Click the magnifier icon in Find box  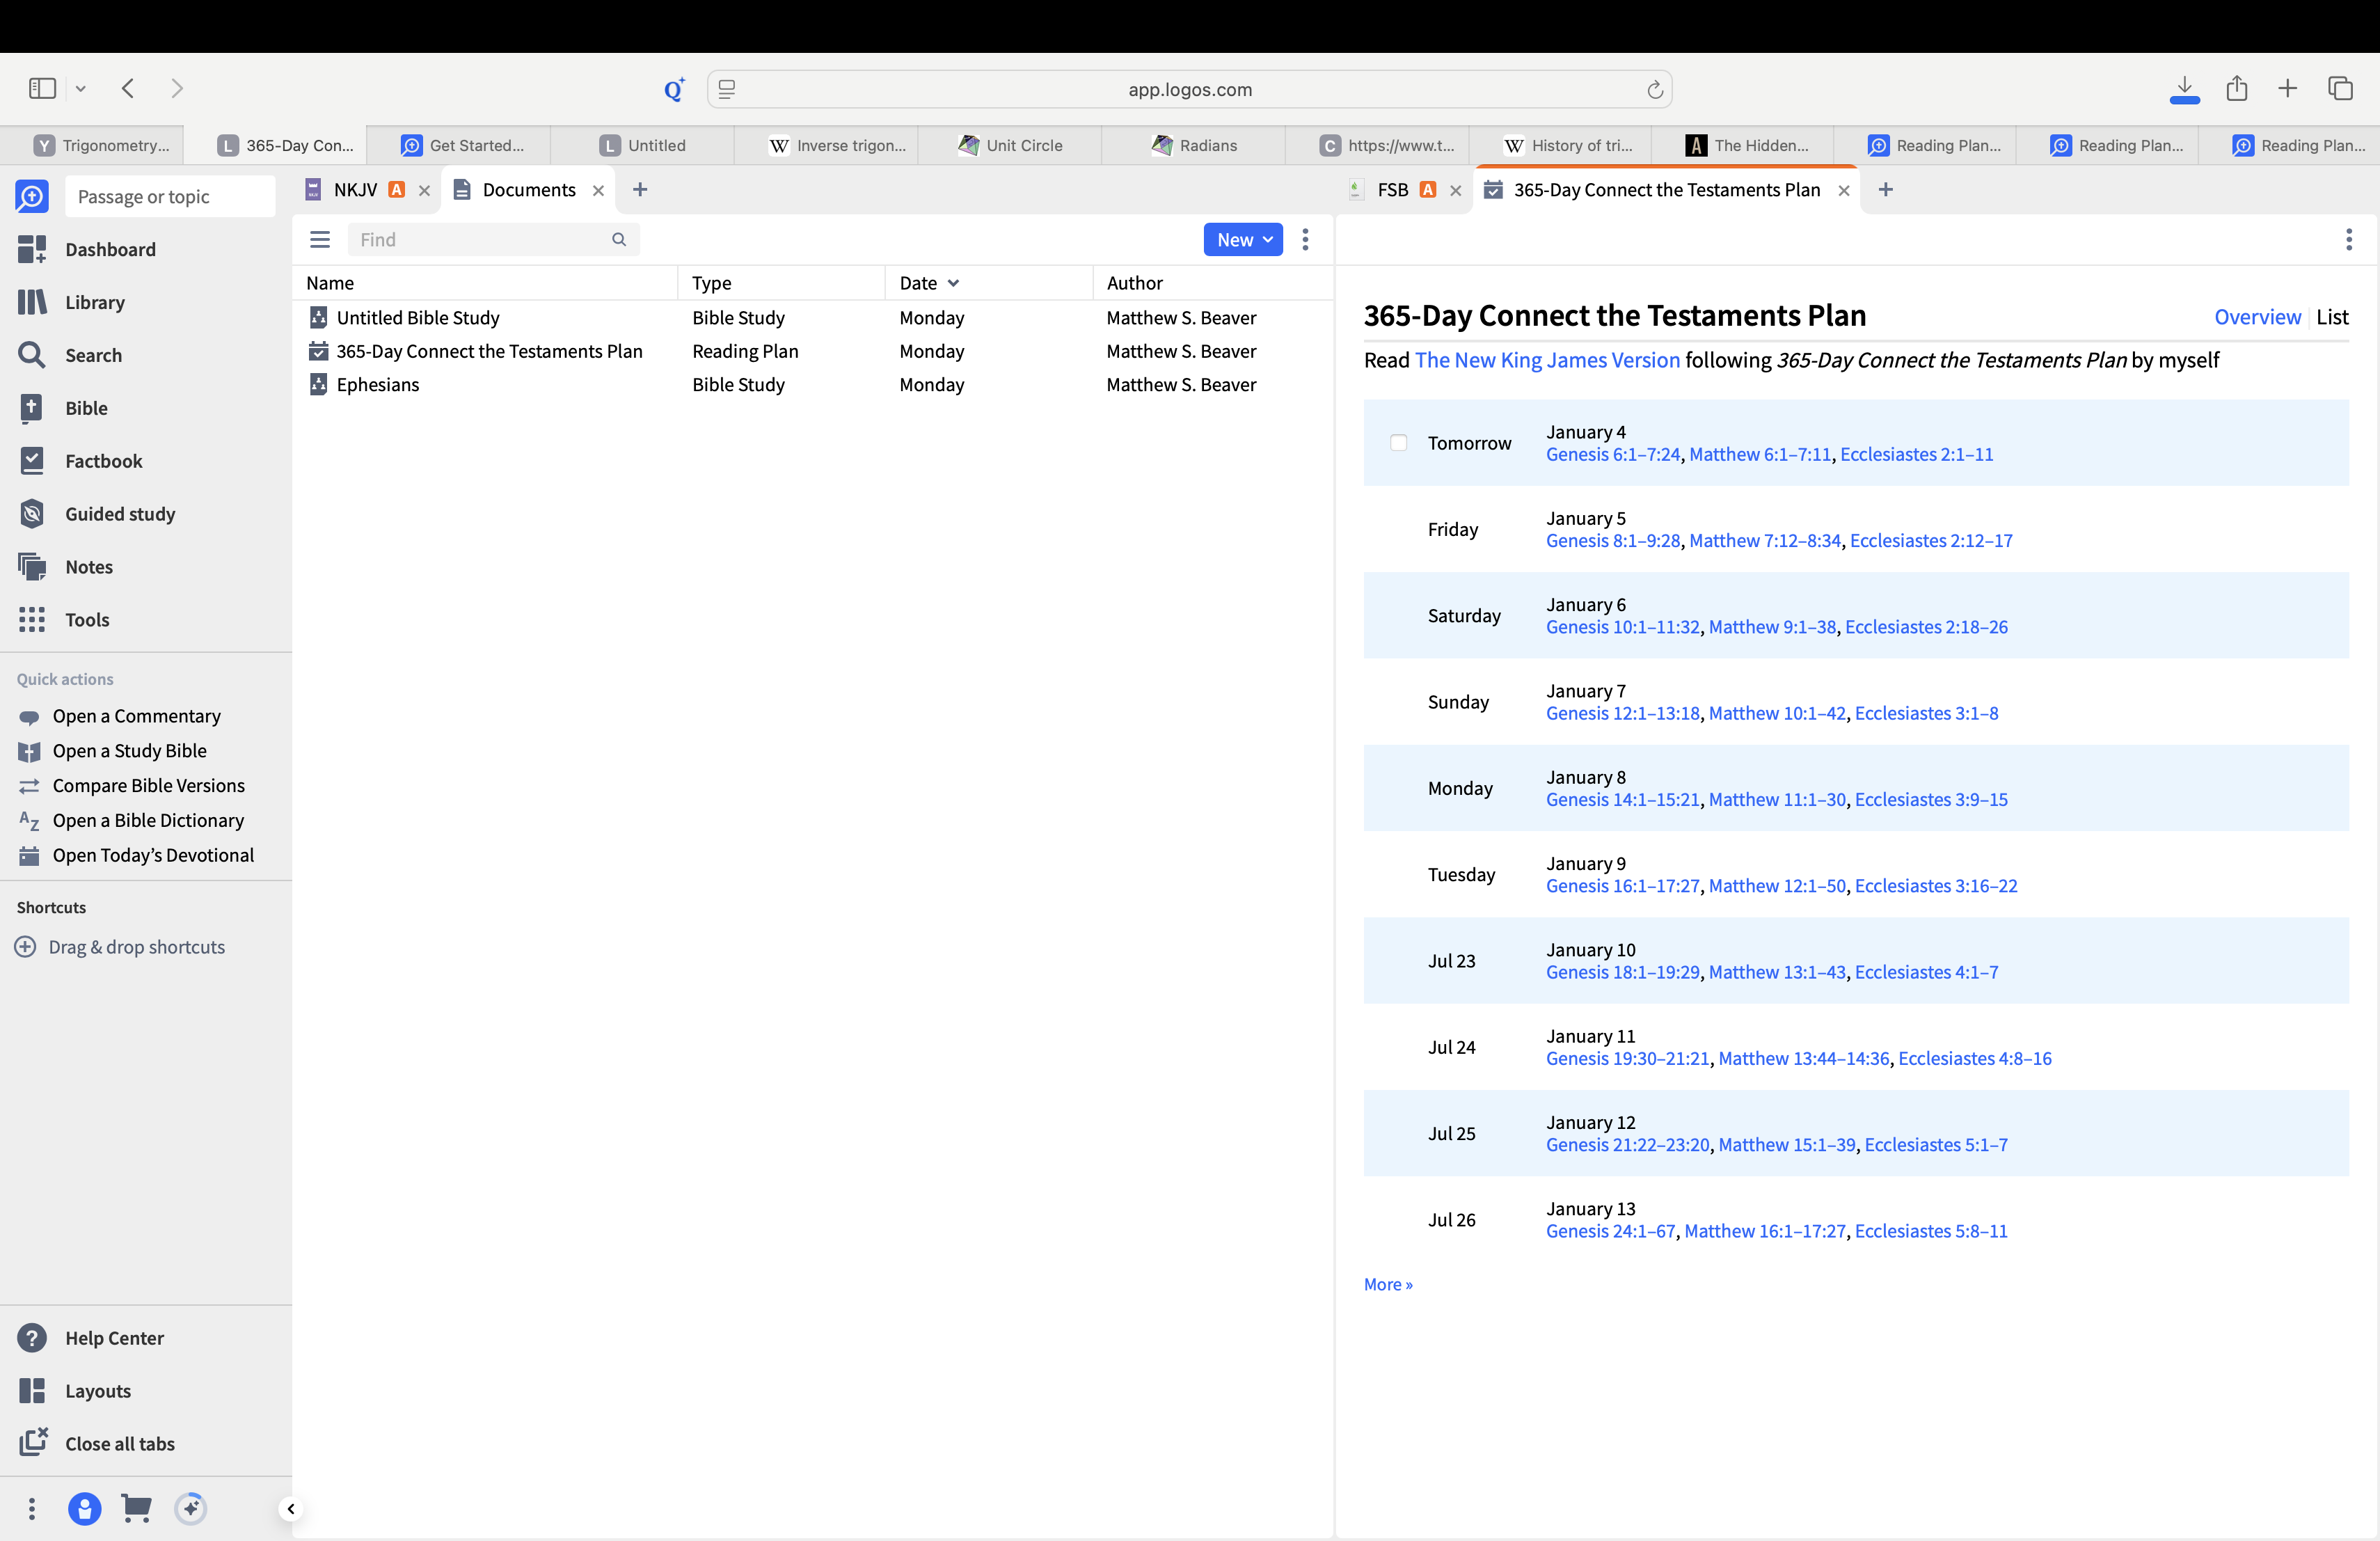(x=619, y=239)
